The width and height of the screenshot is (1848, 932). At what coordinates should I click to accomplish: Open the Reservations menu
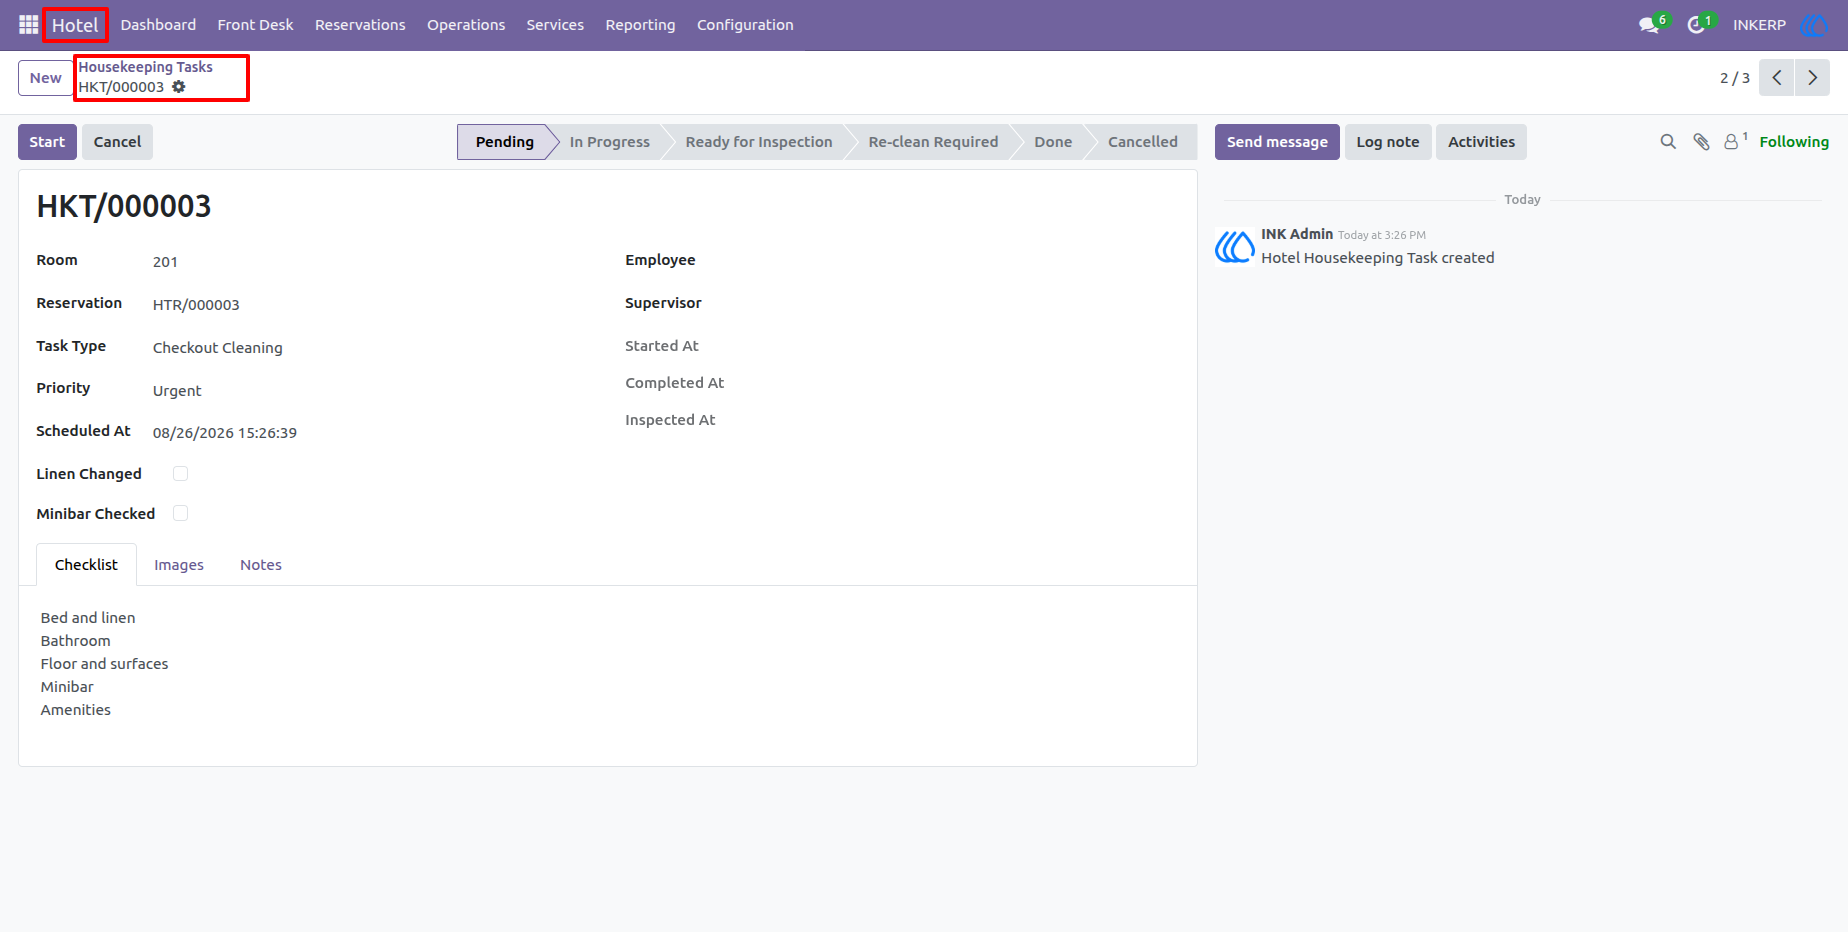360,25
